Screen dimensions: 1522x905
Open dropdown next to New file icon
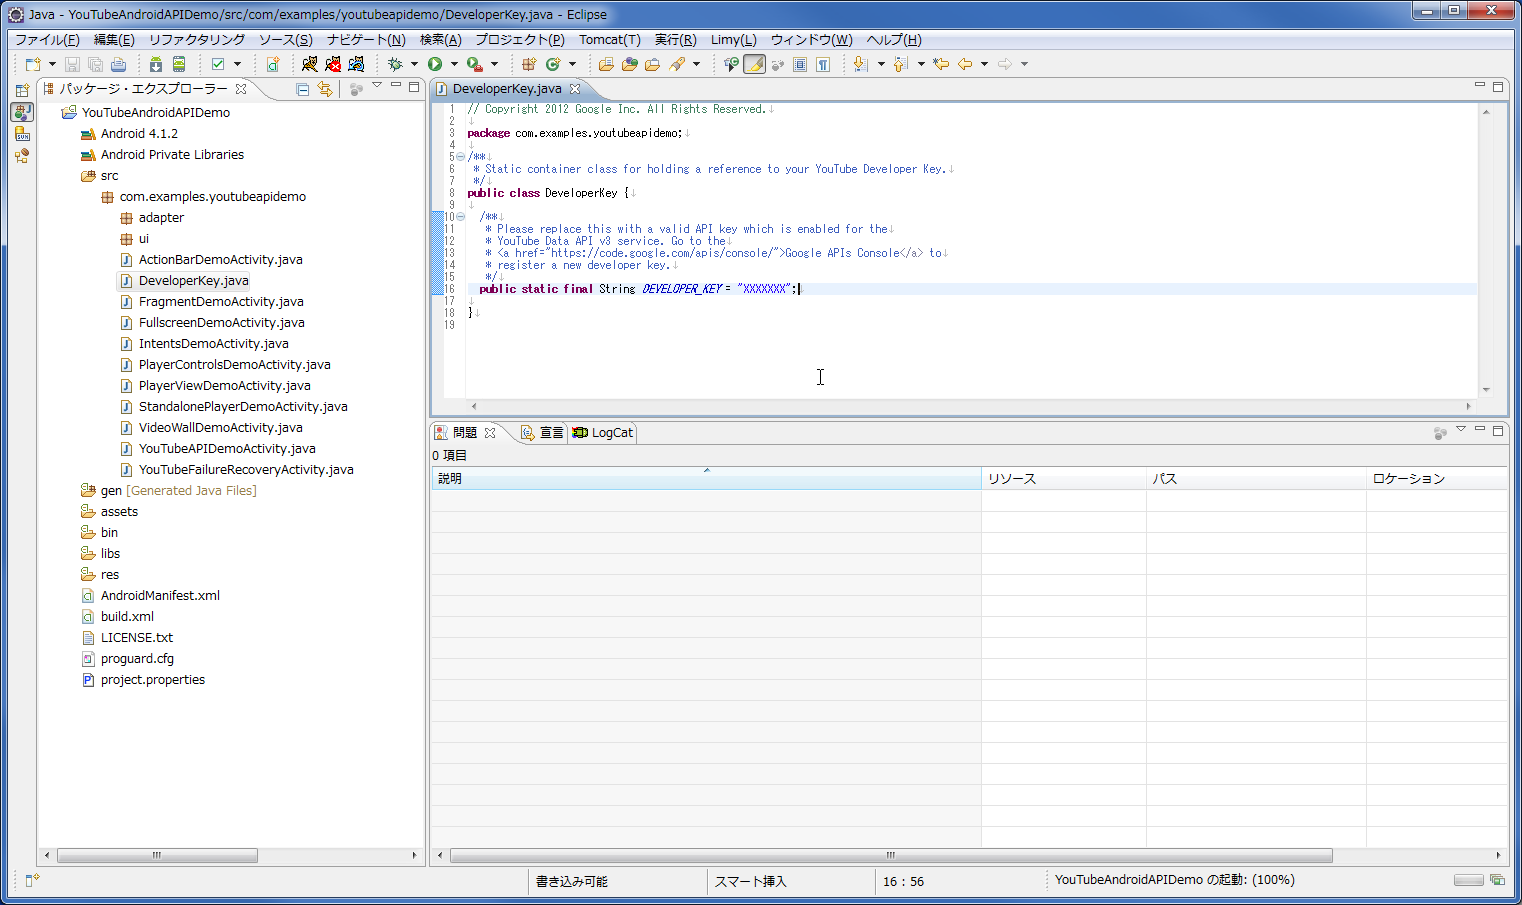(x=52, y=64)
